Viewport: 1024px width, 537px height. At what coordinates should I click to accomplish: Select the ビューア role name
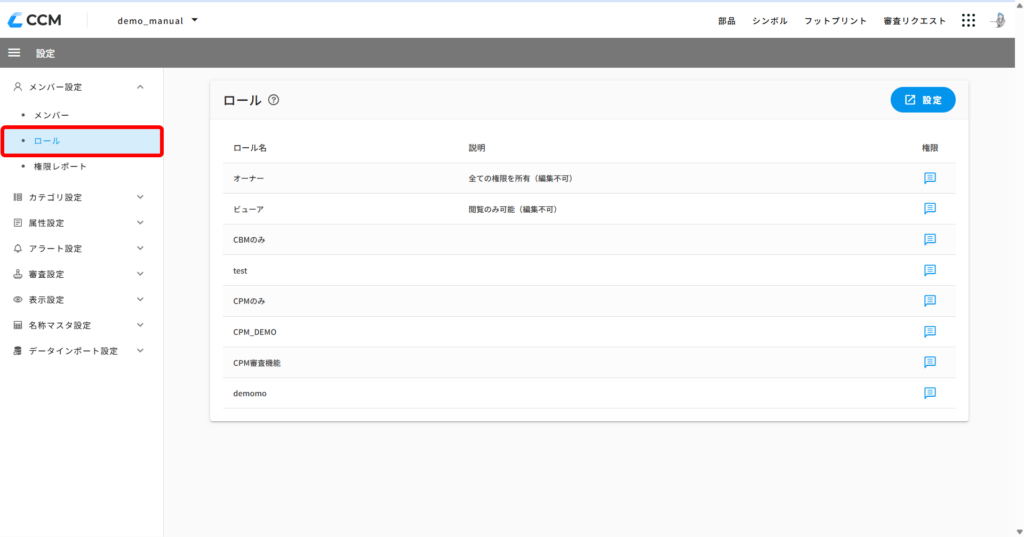click(249, 209)
